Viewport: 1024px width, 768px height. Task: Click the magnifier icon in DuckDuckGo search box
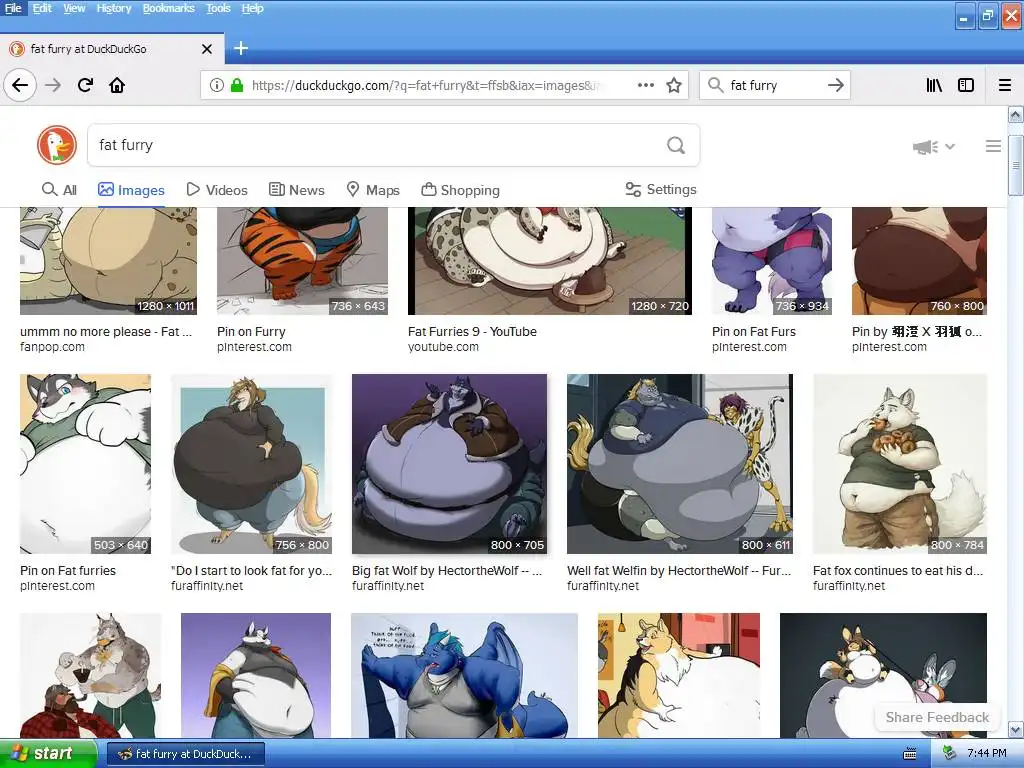676,145
